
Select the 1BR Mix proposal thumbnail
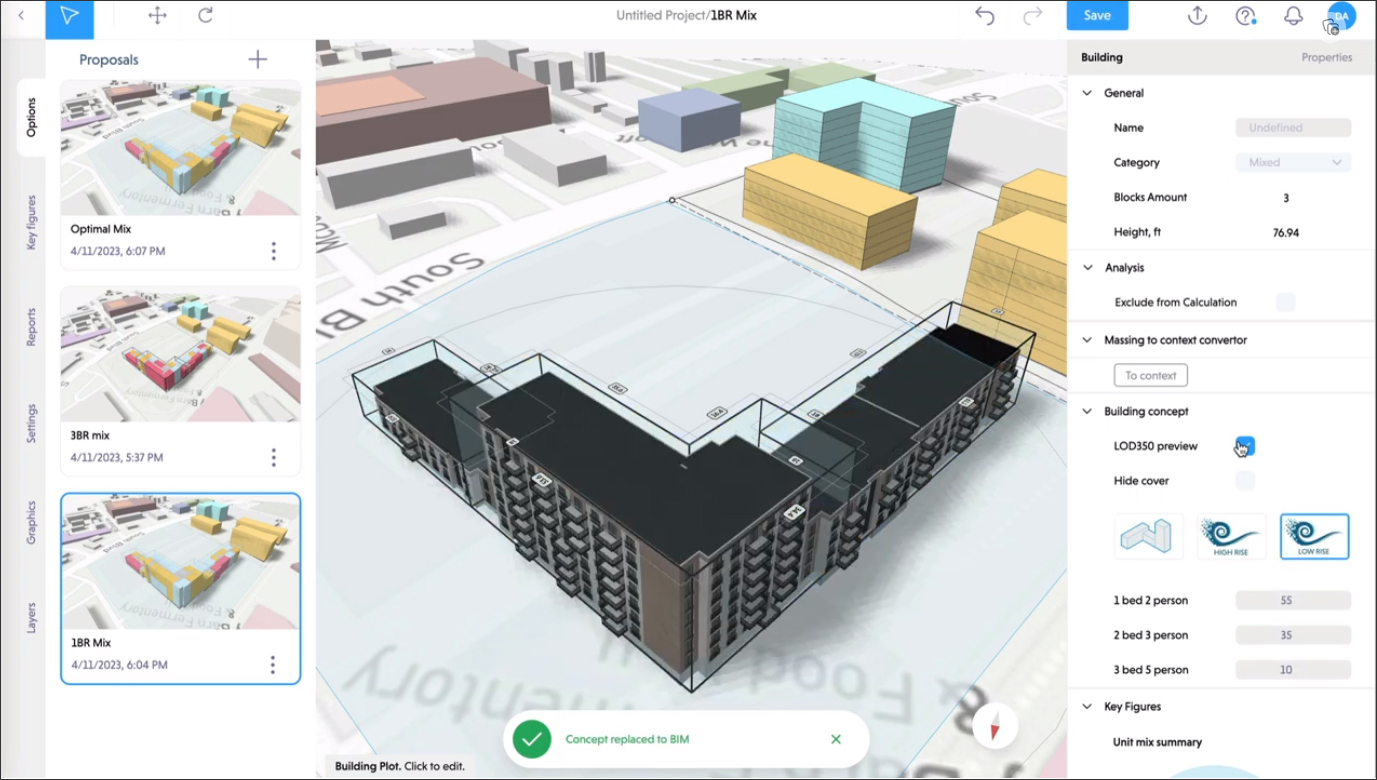pyautogui.click(x=180, y=561)
